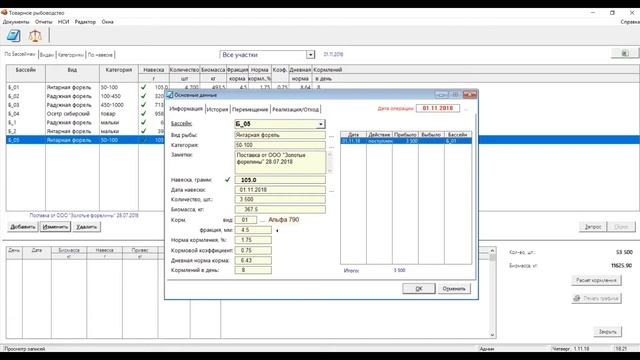The height and width of the screenshot is (360, 640).
Task: Toggle the Навеска checkmark in row Б_02
Action: pyautogui.click(x=143, y=96)
